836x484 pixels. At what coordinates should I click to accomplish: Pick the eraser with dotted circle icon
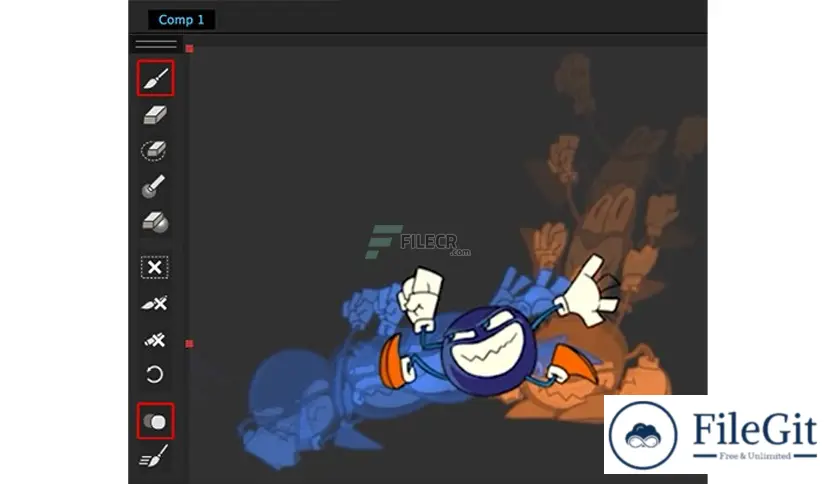pos(154,150)
